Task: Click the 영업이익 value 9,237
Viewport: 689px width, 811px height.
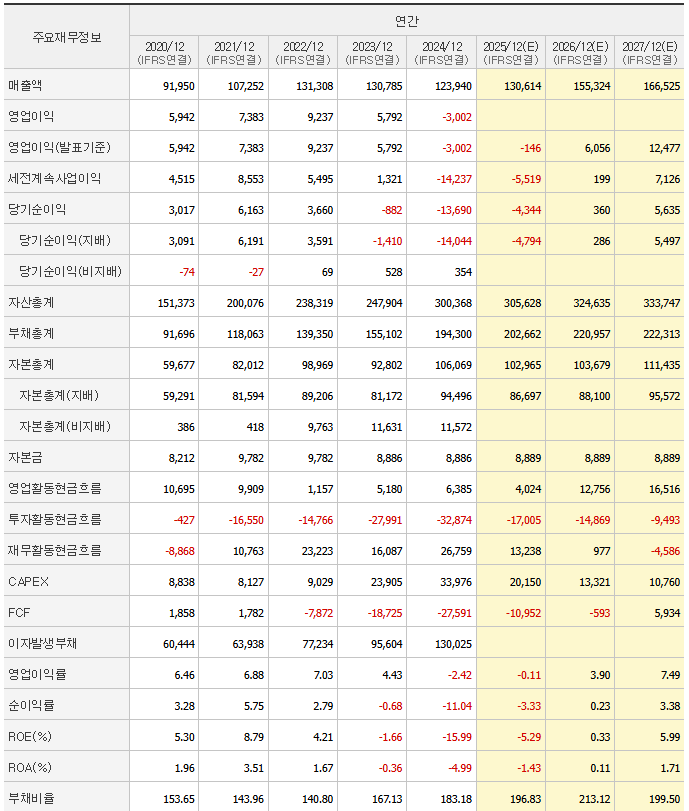Action: [x=320, y=117]
